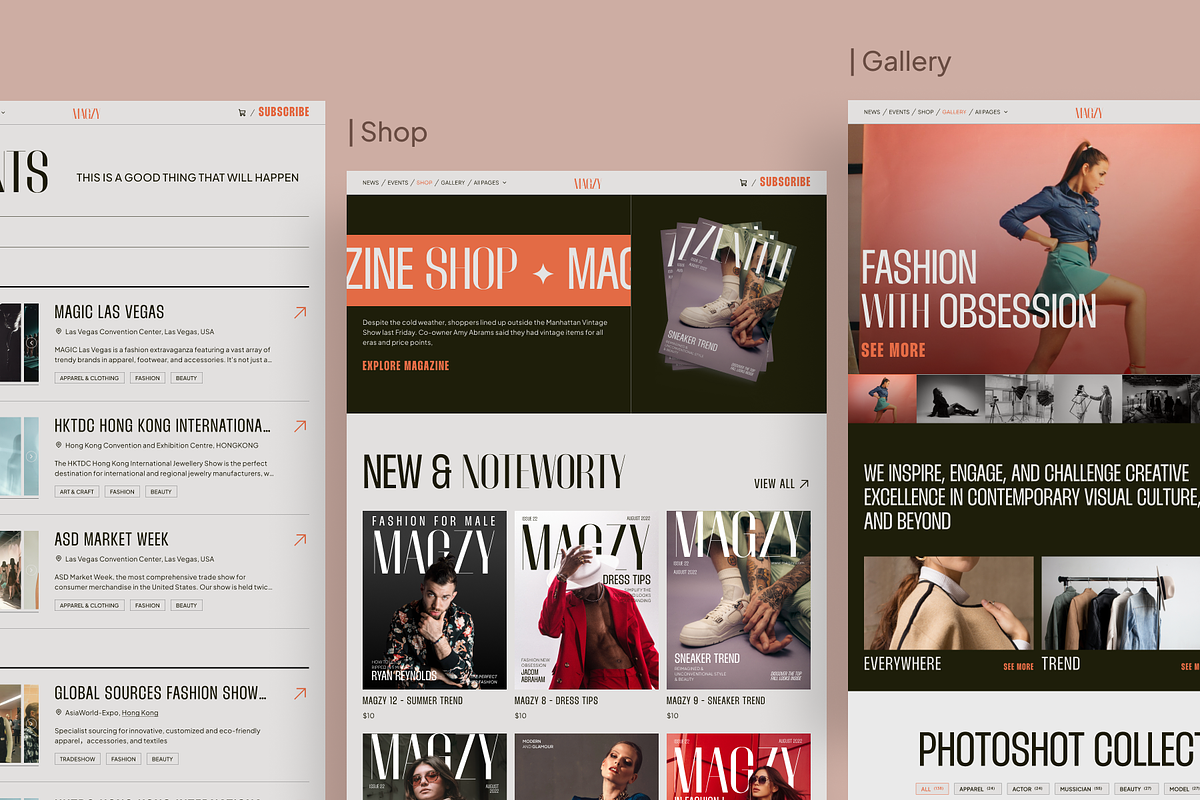The width and height of the screenshot is (1200, 800).
Task: Open News in Gallery page navigation
Action: pyautogui.click(x=872, y=112)
